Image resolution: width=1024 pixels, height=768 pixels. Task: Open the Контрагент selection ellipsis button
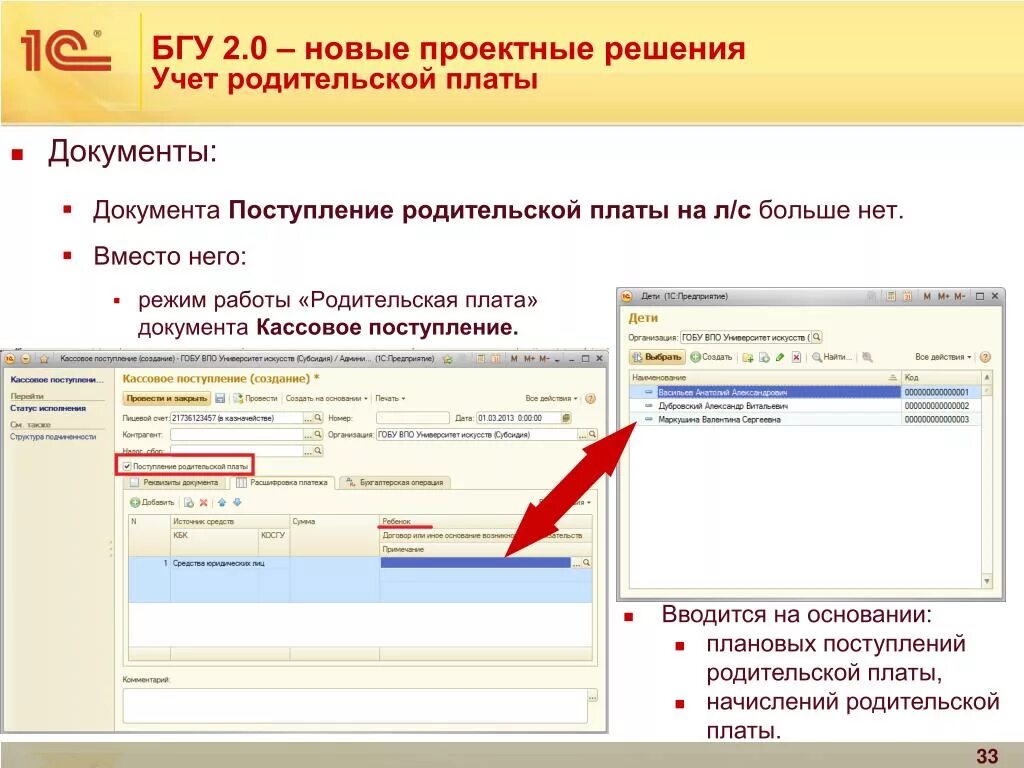(308, 434)
